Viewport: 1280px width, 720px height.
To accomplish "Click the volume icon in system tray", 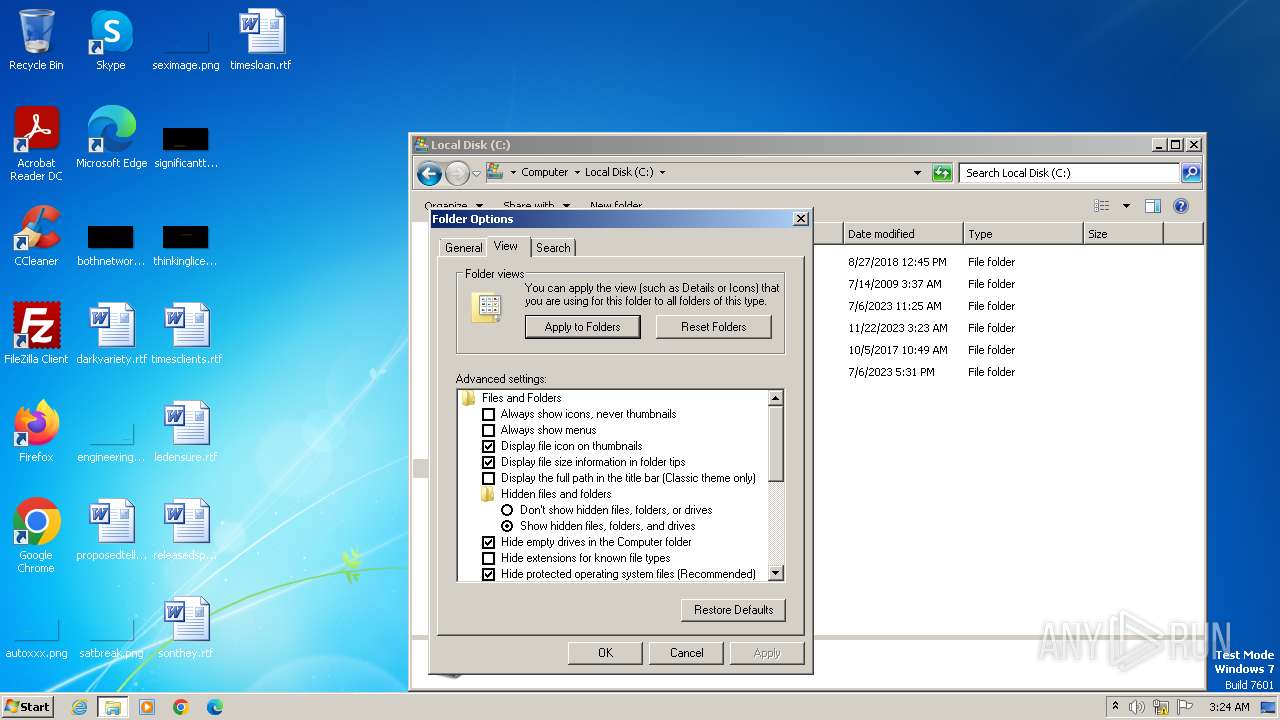I will click(x=1137, y=707).
